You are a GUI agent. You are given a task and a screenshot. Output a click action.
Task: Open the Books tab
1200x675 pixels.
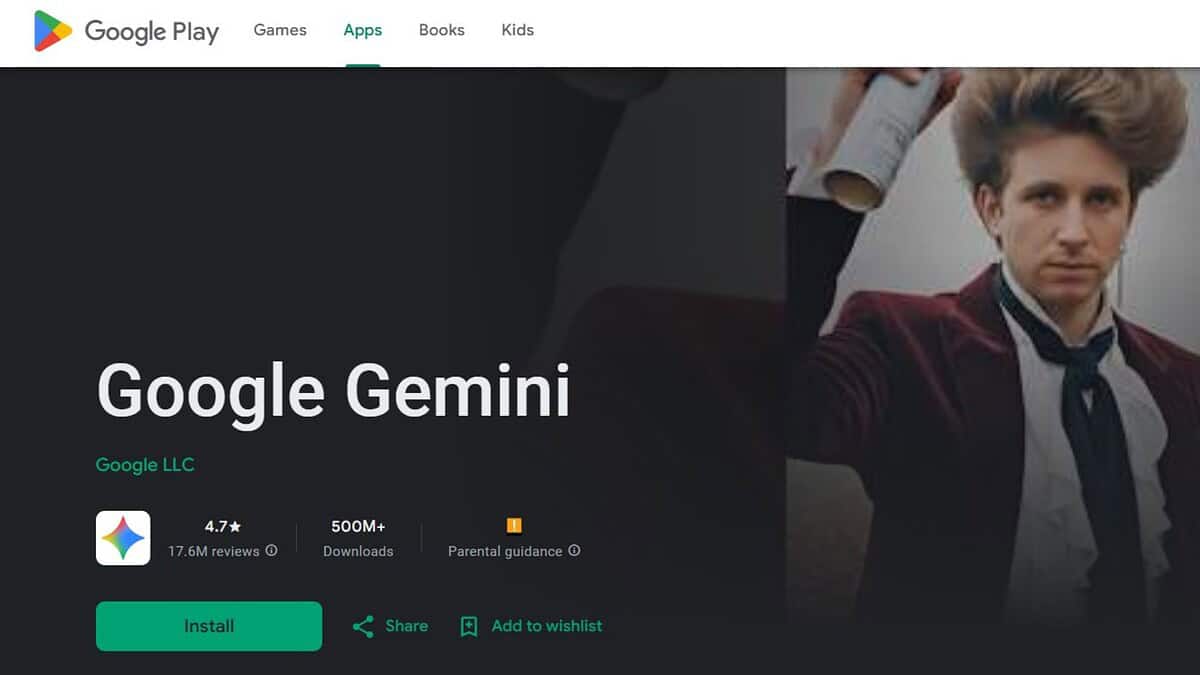tap(442, 30)
